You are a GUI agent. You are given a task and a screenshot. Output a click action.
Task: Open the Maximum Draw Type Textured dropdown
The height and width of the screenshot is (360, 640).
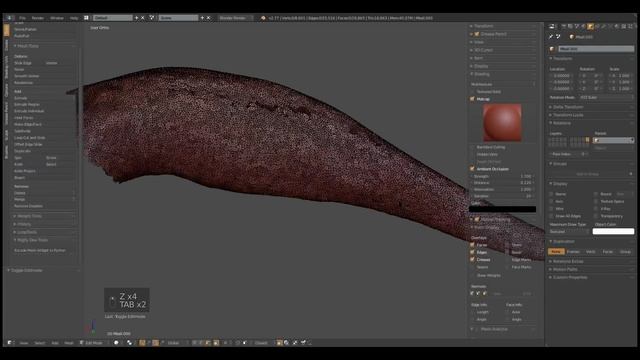coord(568,231)
